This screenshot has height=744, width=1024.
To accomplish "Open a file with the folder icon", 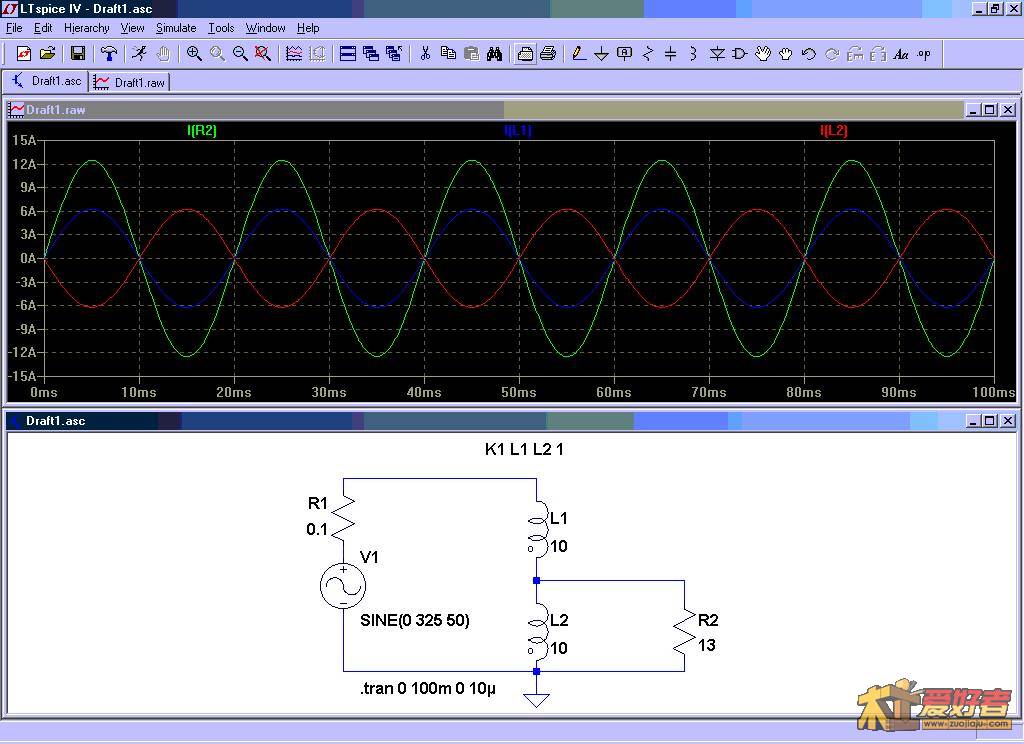I will pos(47,54).
